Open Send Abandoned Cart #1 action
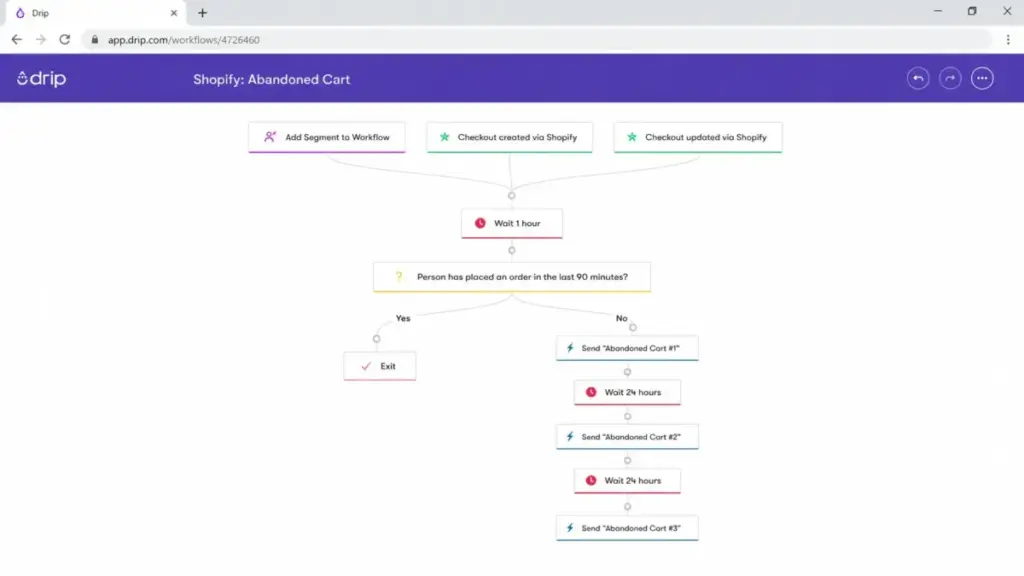Viewport: 1024px width, 576px height. point(627,348)
